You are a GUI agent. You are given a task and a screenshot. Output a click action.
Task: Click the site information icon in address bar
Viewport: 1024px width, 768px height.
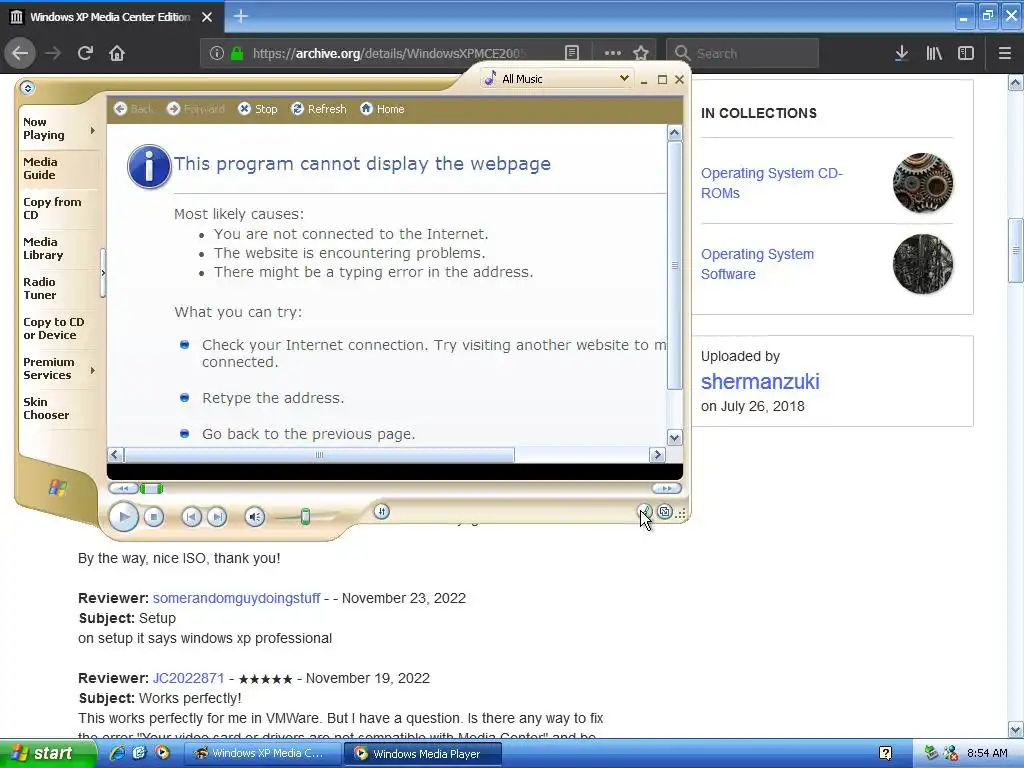coord(217,54)
